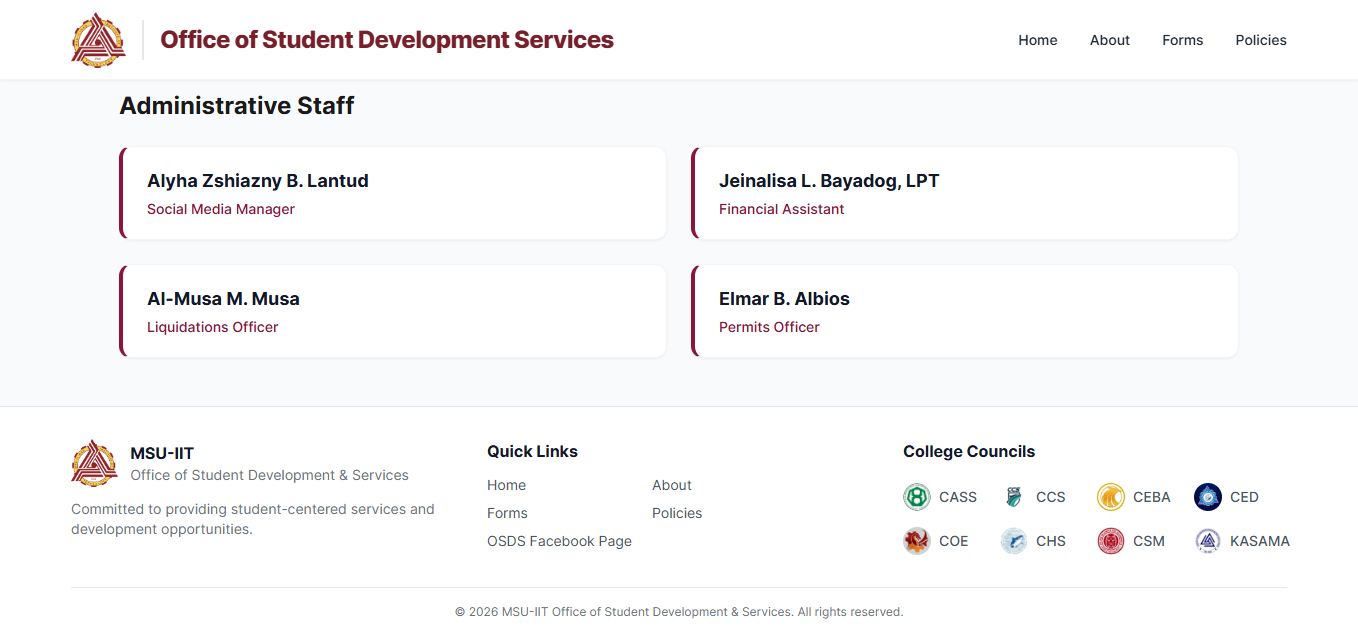Follow the About link under Quick Links
The height and width of the screenshot is (636, 1358).
tap(671, 485)
